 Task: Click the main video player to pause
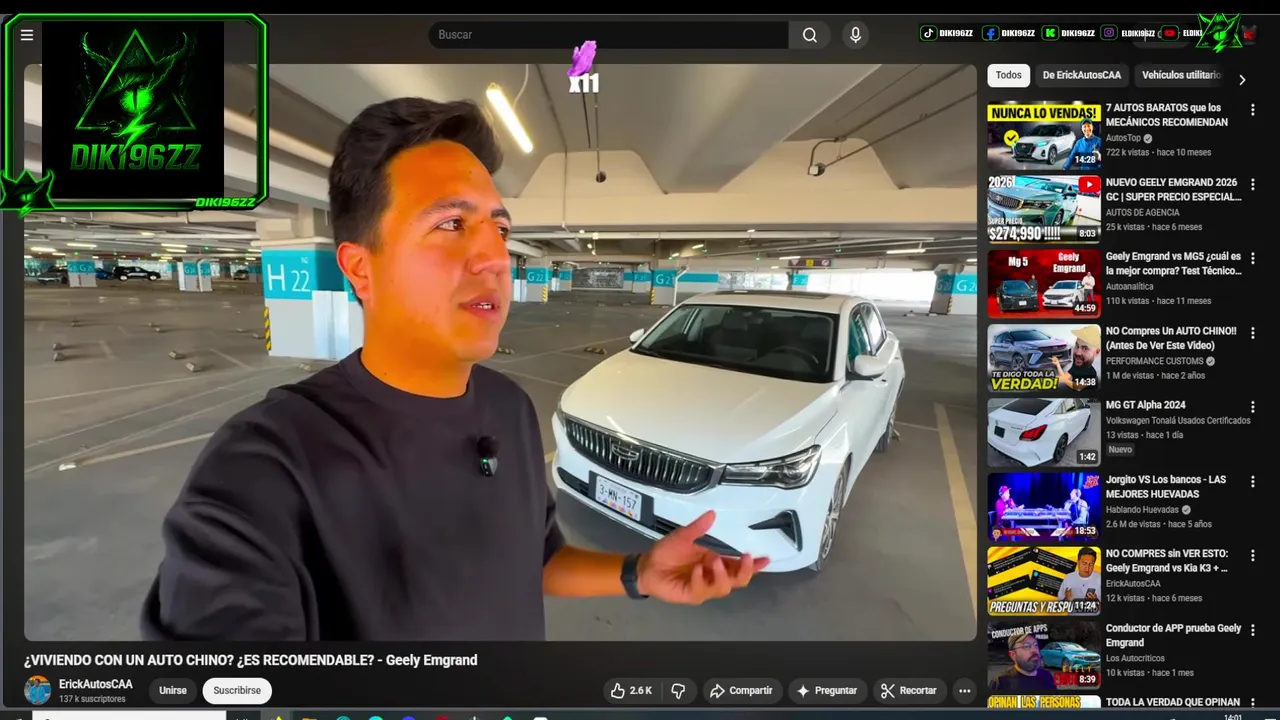click(x=500, y=352)
